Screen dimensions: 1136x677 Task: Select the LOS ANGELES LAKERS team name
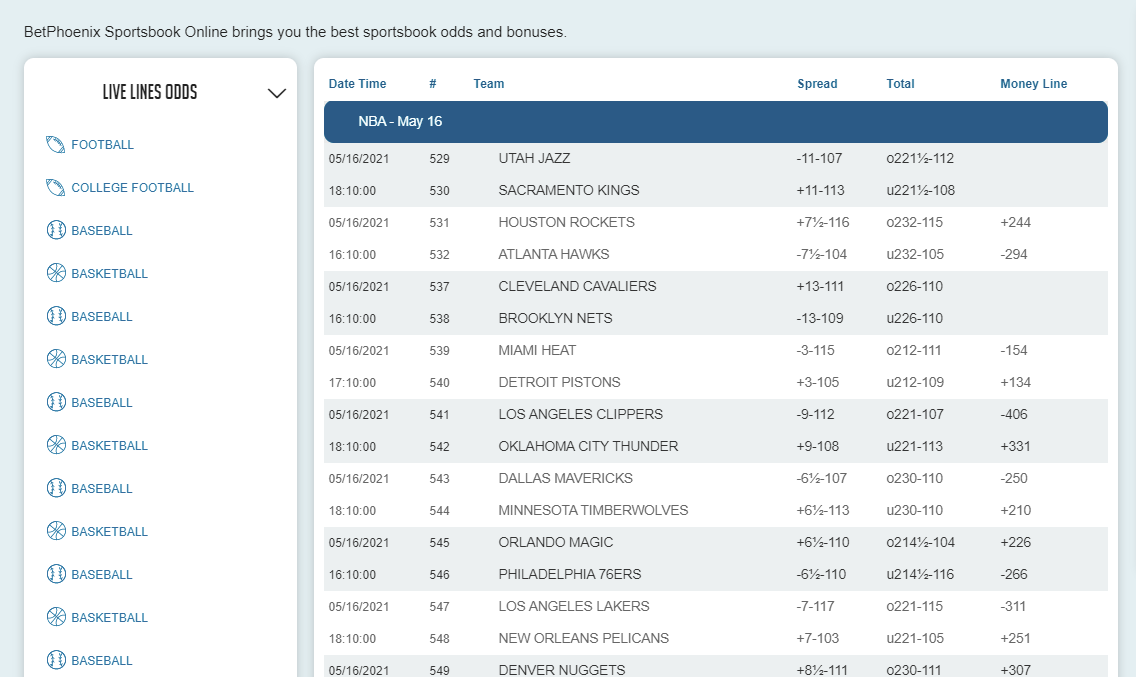point(574,606)
